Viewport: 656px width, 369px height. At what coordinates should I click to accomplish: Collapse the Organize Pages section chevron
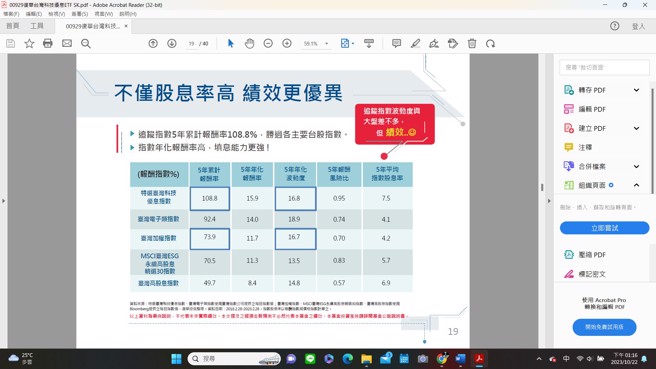point(636,185)
